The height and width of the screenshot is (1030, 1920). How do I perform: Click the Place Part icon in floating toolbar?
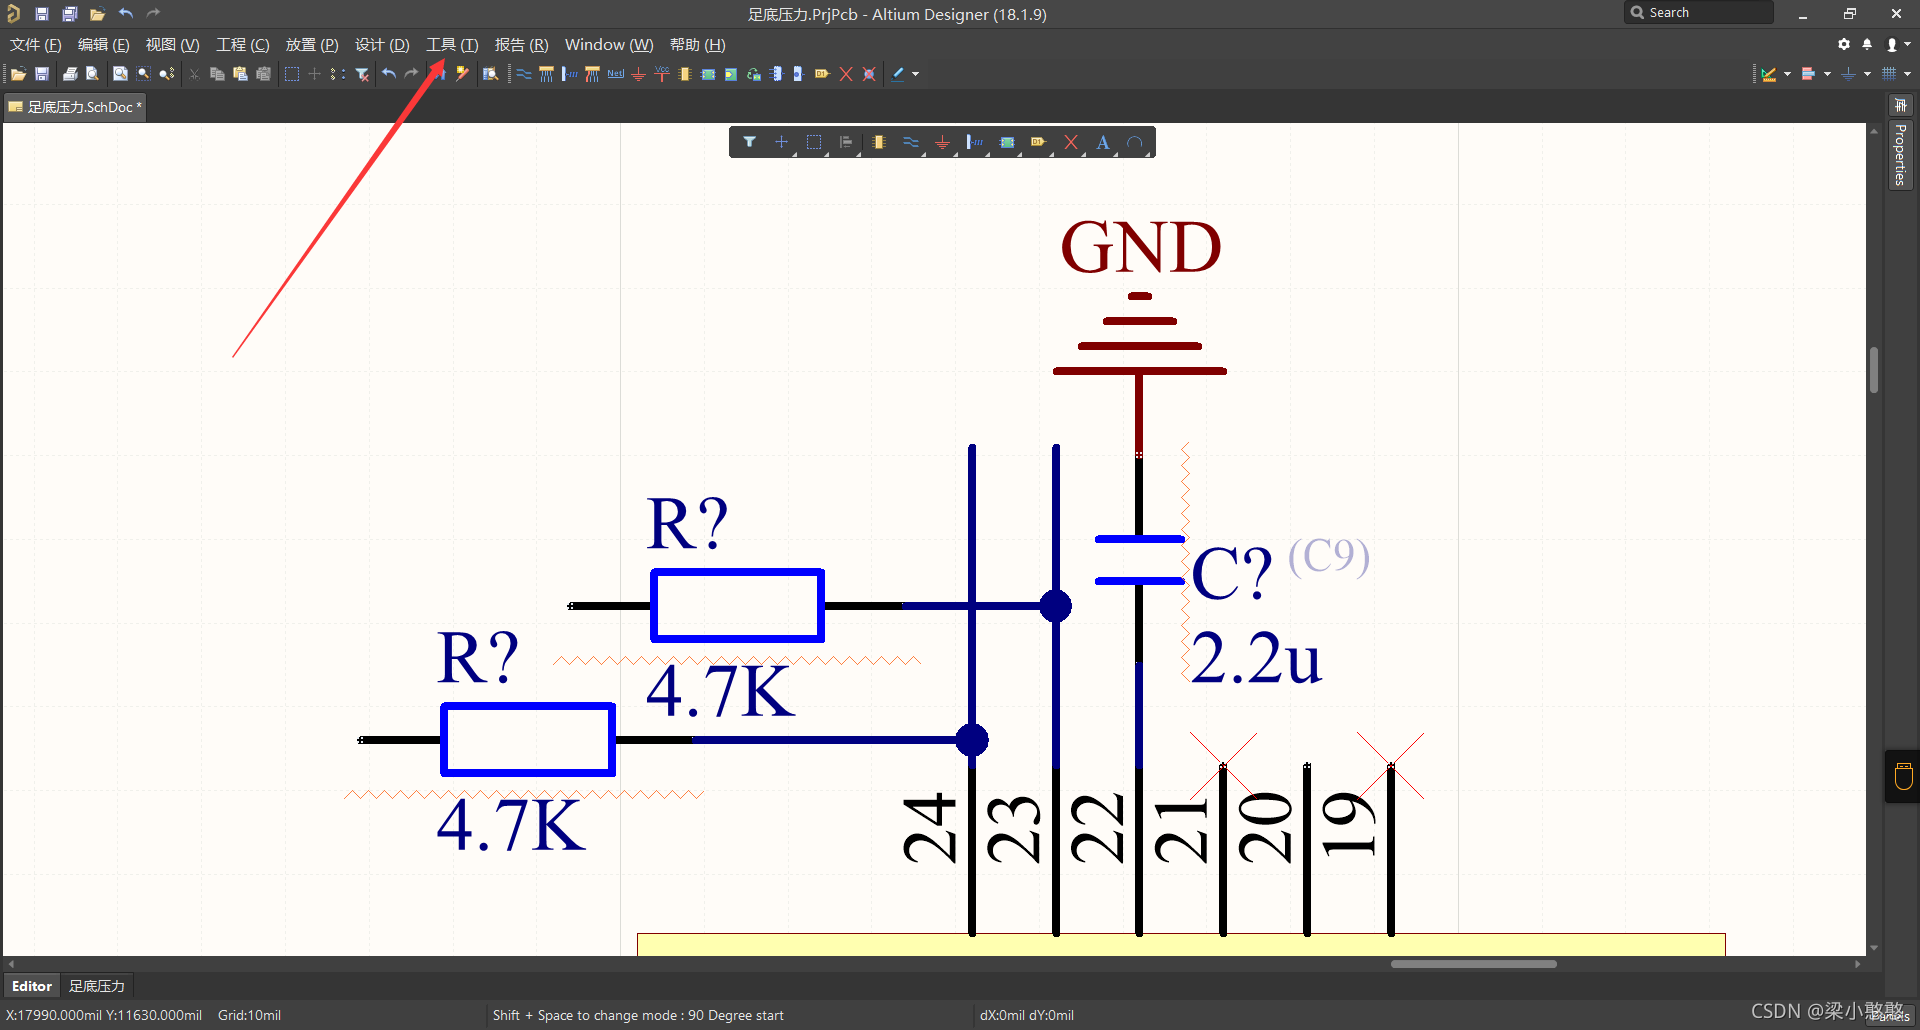(878, 142)
